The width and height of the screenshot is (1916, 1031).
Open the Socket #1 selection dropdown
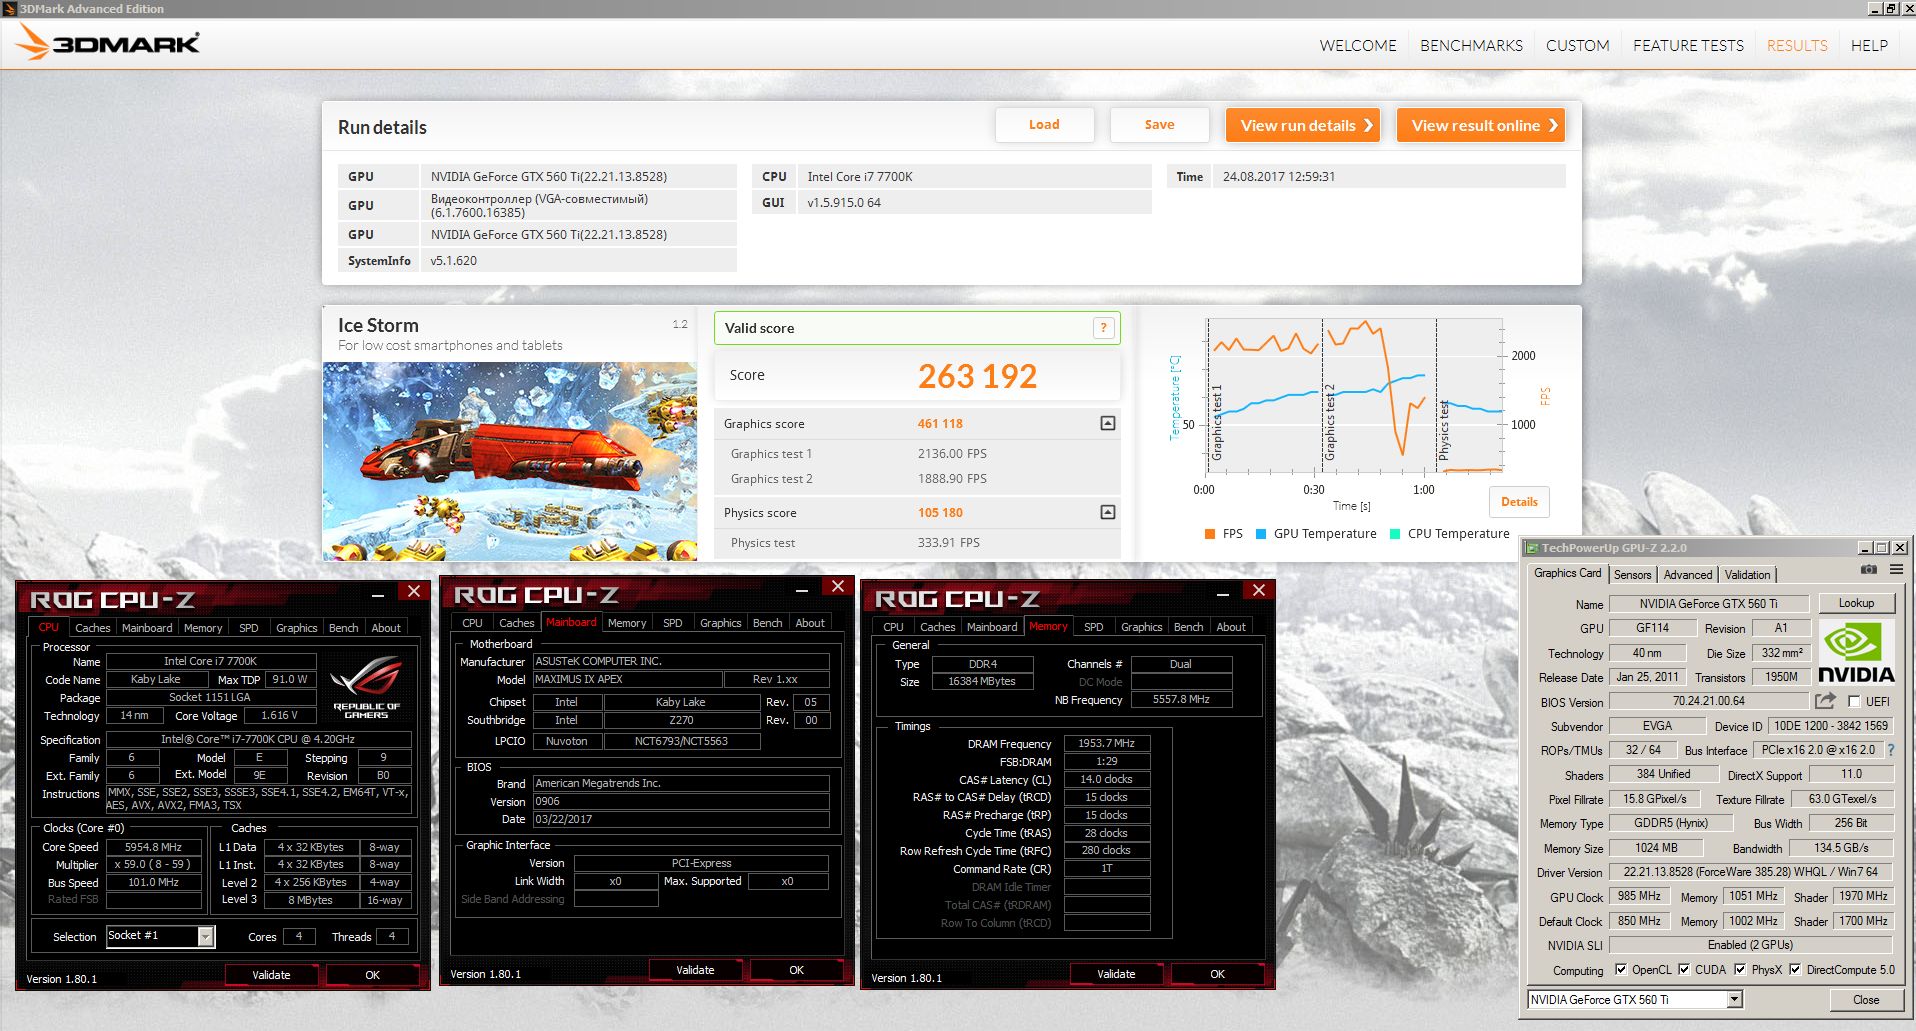coord(206,936)
